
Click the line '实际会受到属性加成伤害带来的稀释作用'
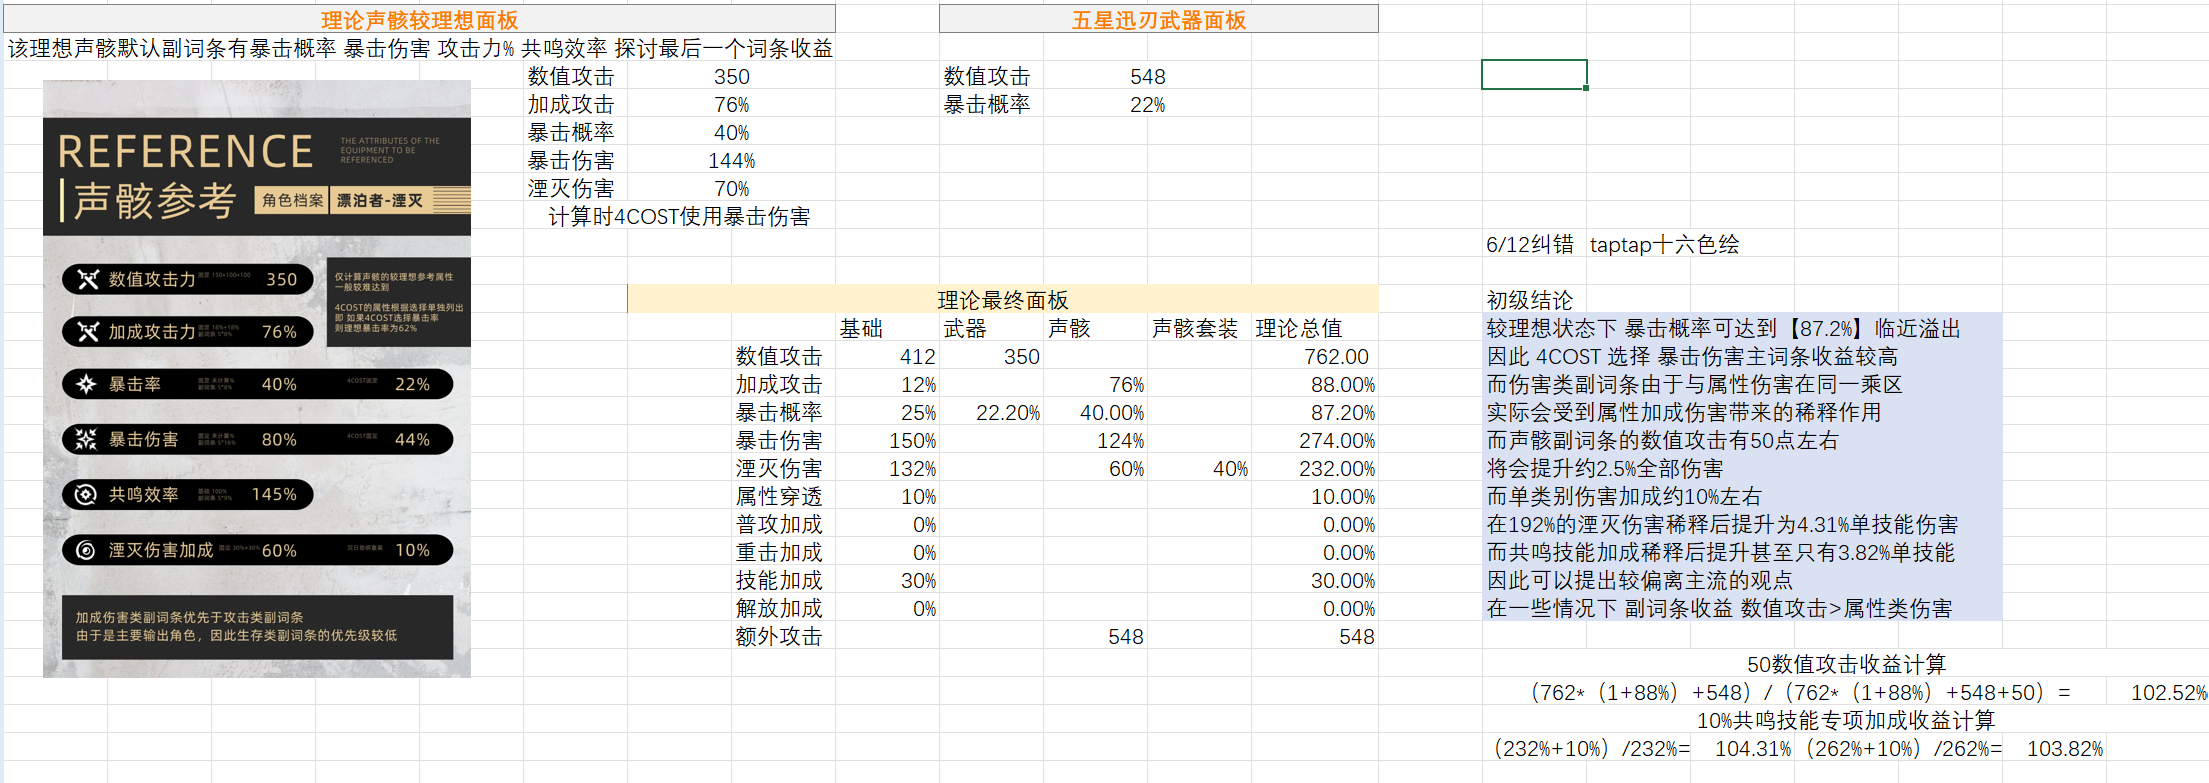point(1684,413)
